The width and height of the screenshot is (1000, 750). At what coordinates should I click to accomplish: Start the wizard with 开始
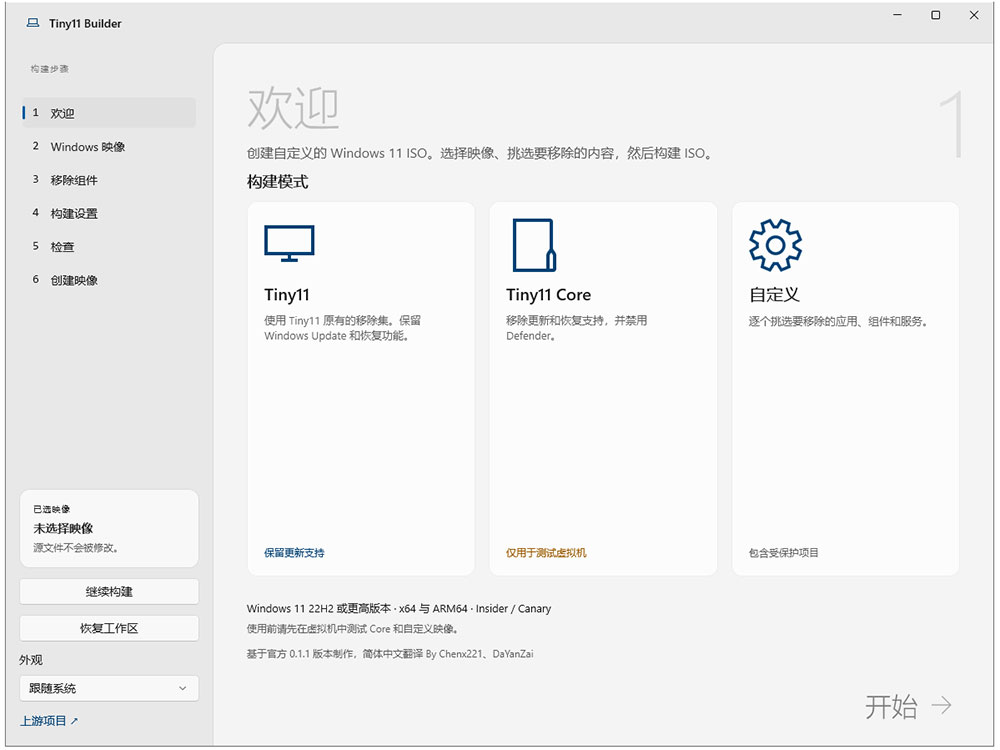click(908, 706)
